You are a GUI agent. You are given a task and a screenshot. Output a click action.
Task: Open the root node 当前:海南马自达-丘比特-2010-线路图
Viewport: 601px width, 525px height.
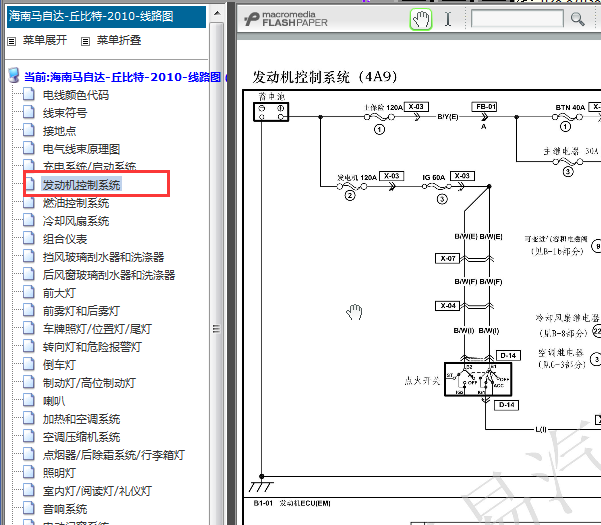[x=123, y=77]
